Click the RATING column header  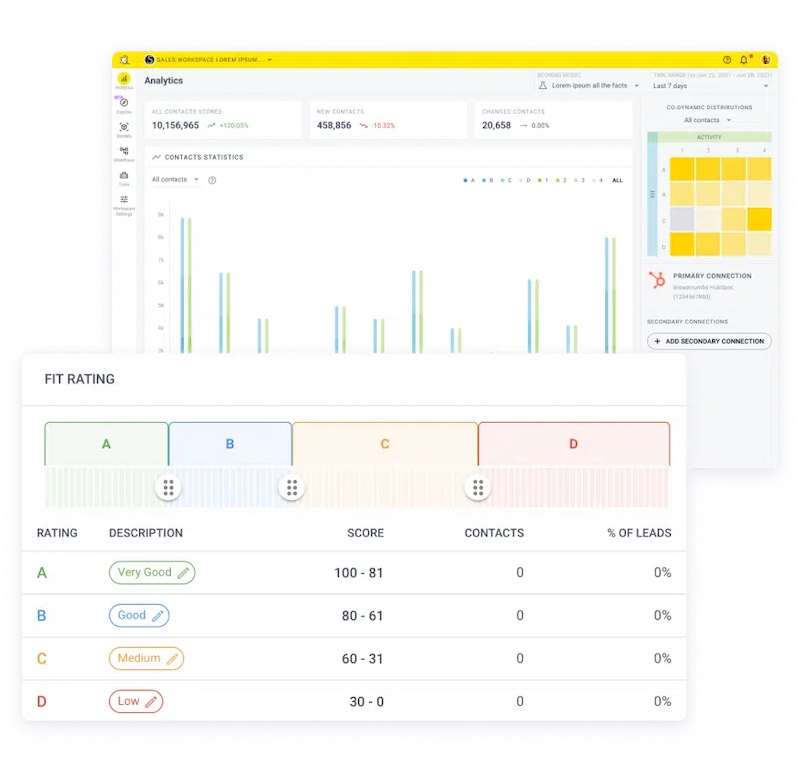point(57,533)
